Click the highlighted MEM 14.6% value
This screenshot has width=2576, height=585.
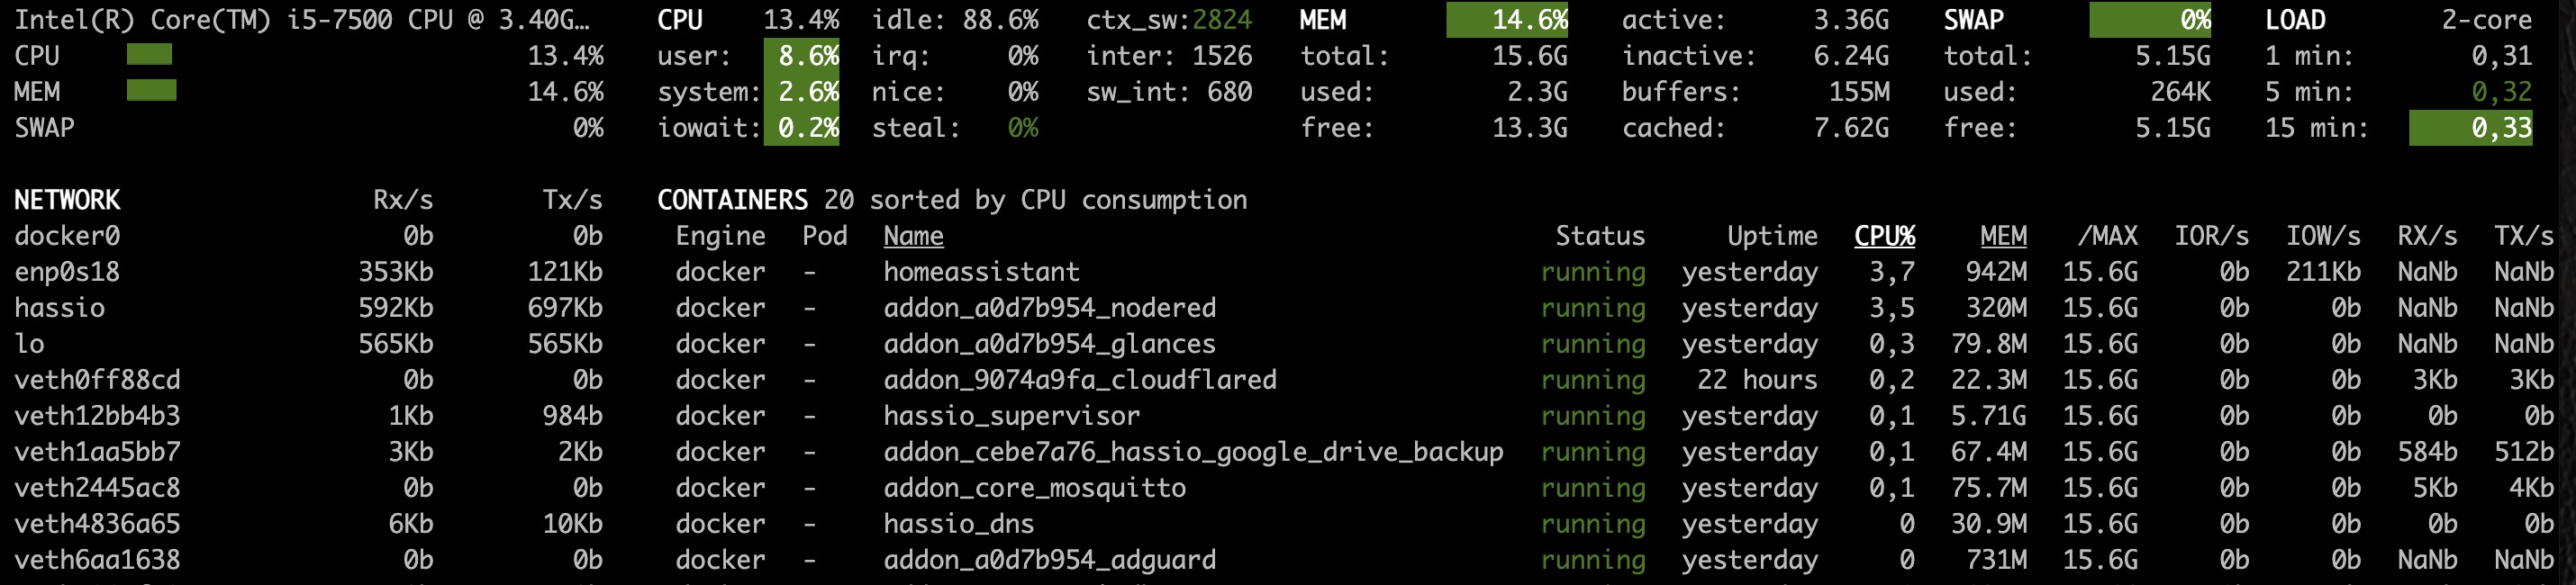[x=1507, y=20]
